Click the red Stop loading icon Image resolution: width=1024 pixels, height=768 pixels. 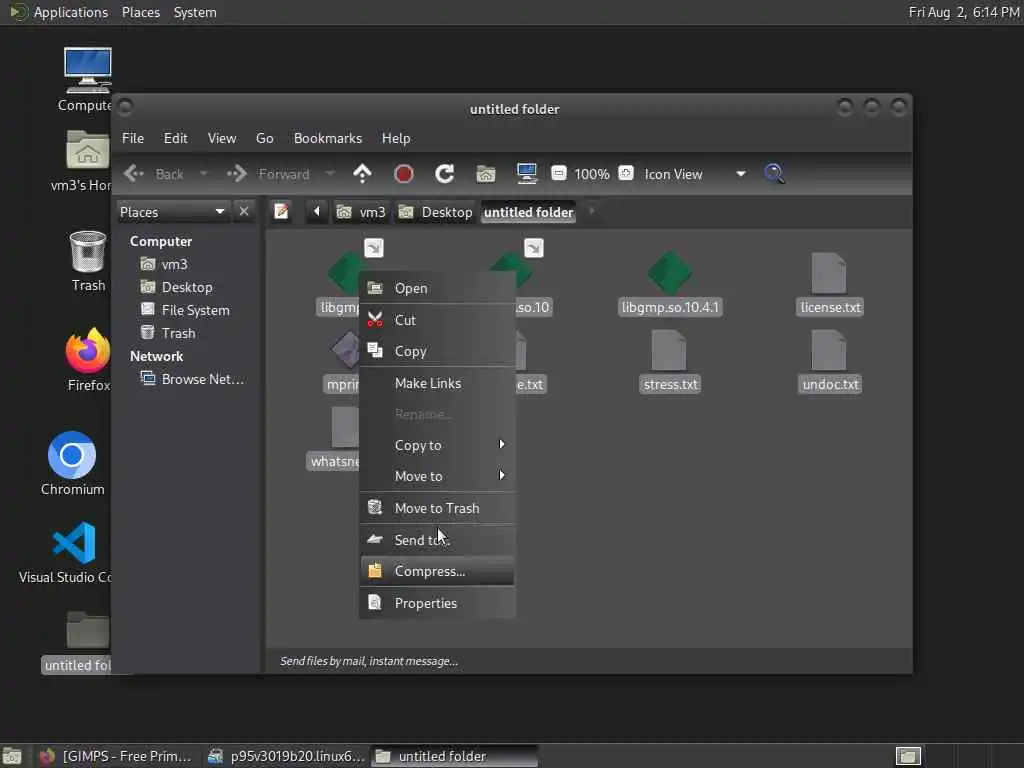click(404, 174)
